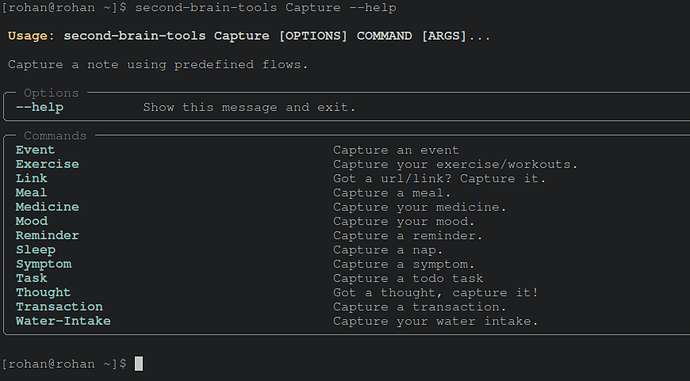Click the Symptom command name
Viewport: 690px width, 381px height.
pyautogui.click(x=44, y=264)
